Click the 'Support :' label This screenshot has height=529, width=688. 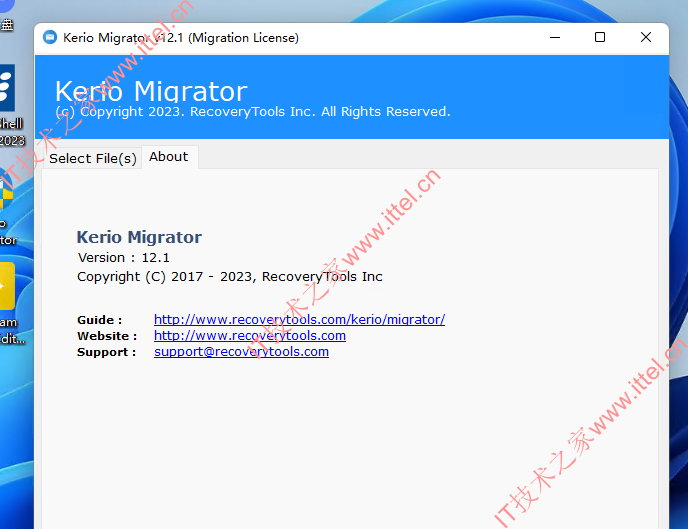(x=107, y=352)
